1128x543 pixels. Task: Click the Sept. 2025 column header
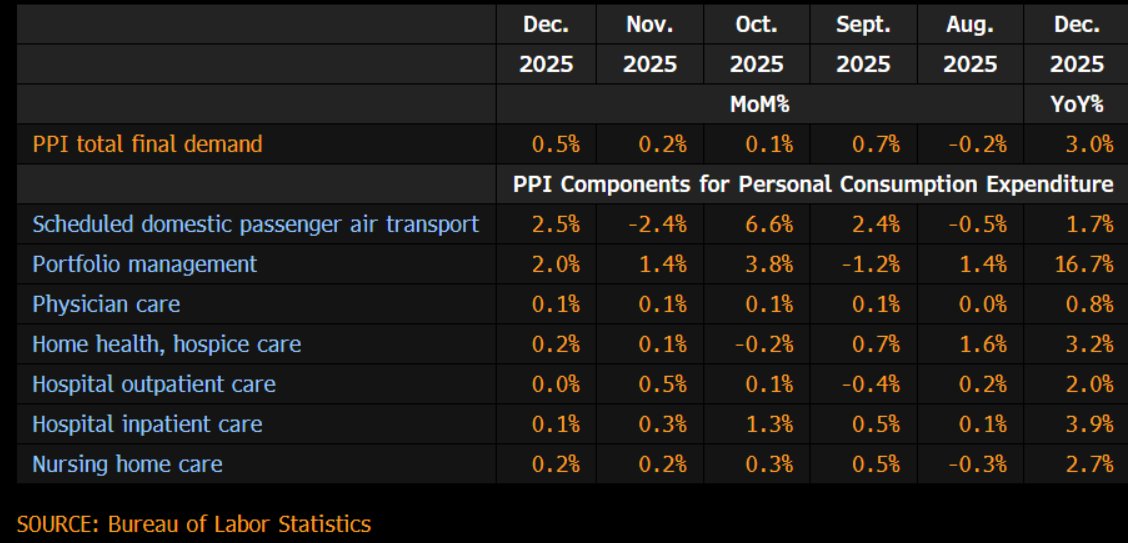click(863, 45)
